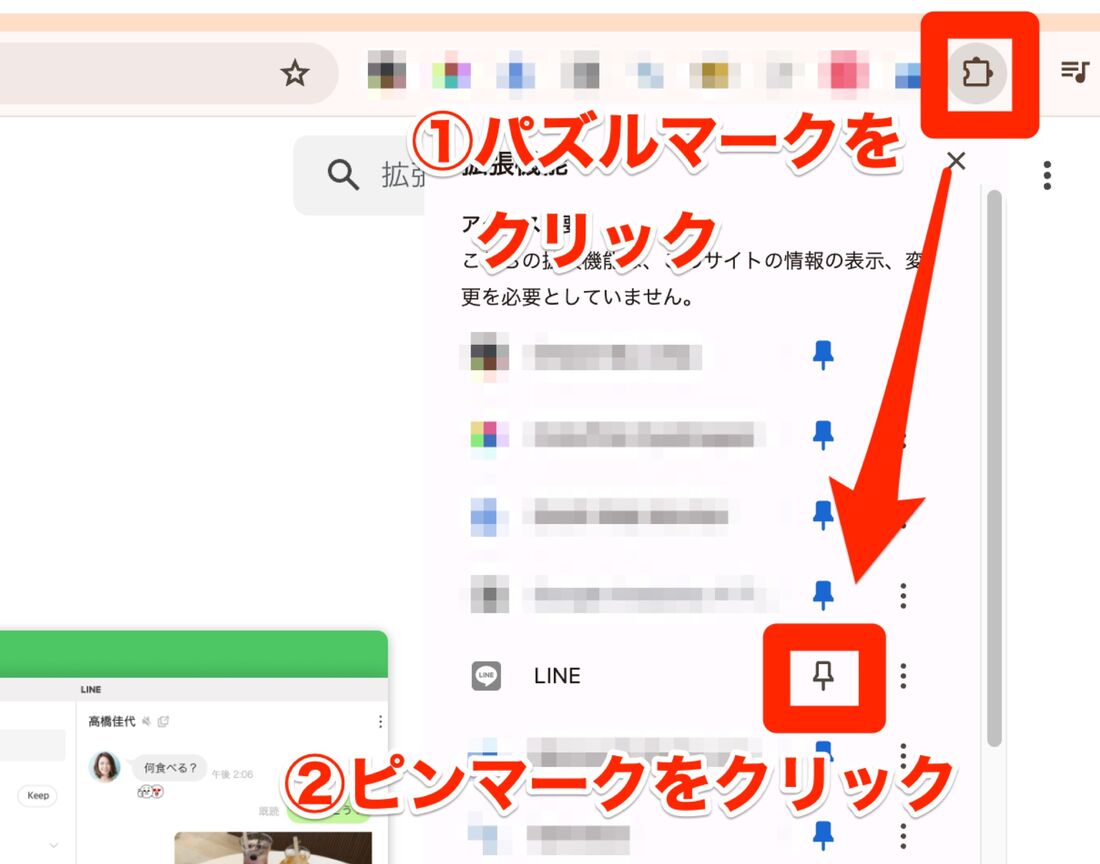
Task: Open the three-dot menu in 高橋佳代 chat
Action: (380, 722)
